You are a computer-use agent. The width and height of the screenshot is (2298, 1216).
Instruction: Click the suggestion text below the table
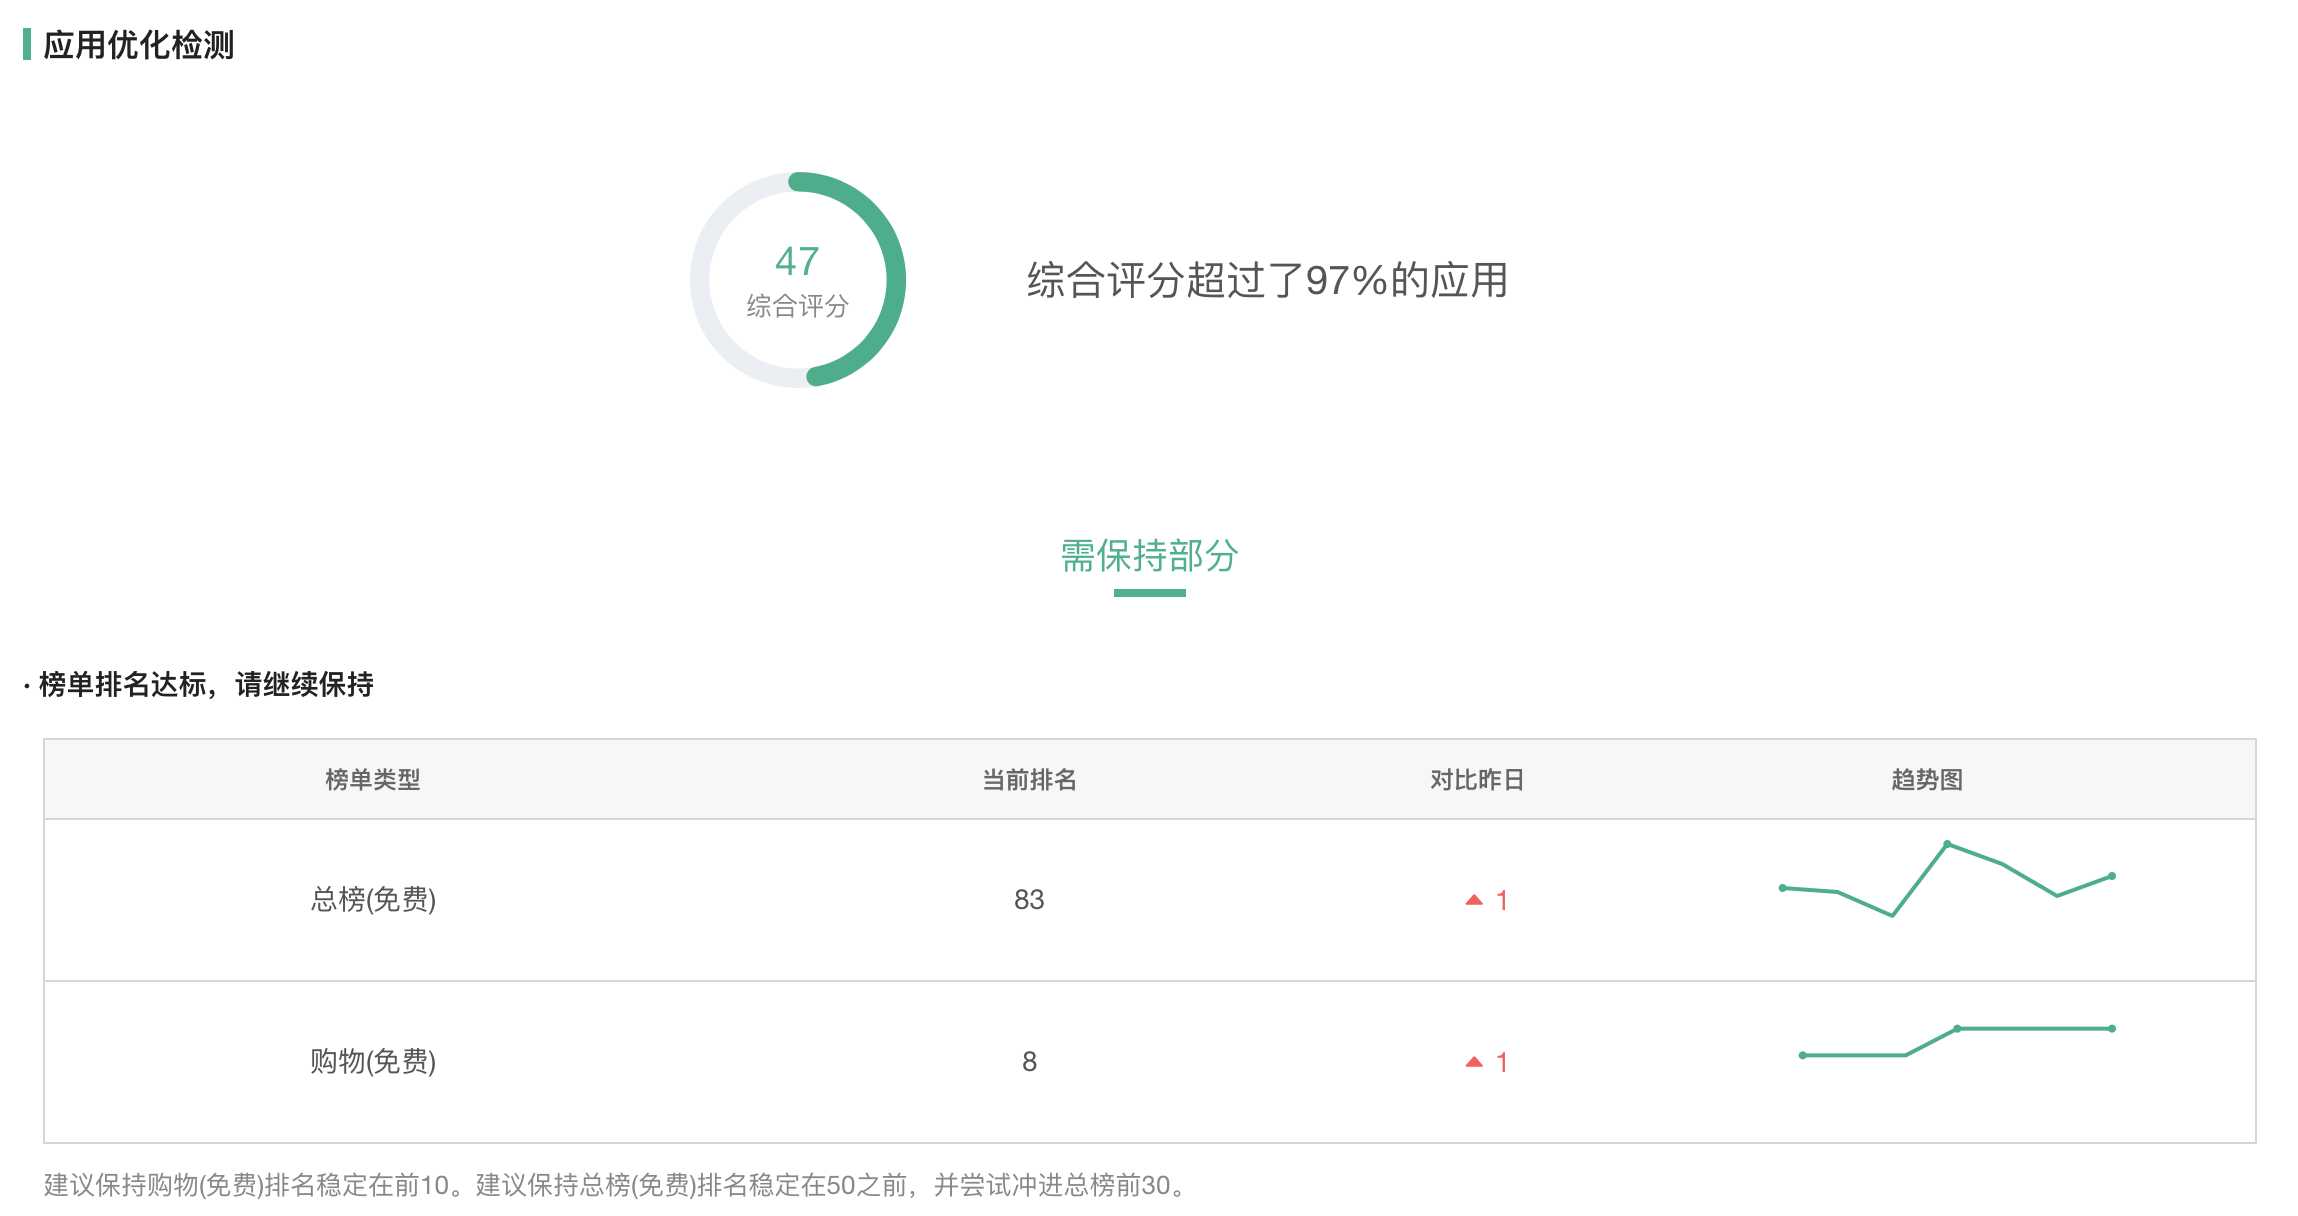(615, 1186)
